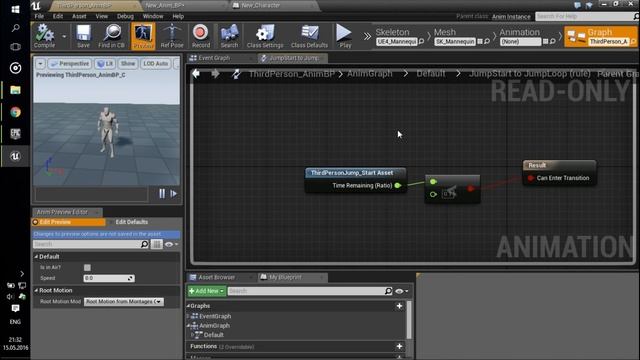This screenshot has width=640, height=360.
Task: Select ThirdPersonJump_Start Asset node
Action: [x=356, y=173]
